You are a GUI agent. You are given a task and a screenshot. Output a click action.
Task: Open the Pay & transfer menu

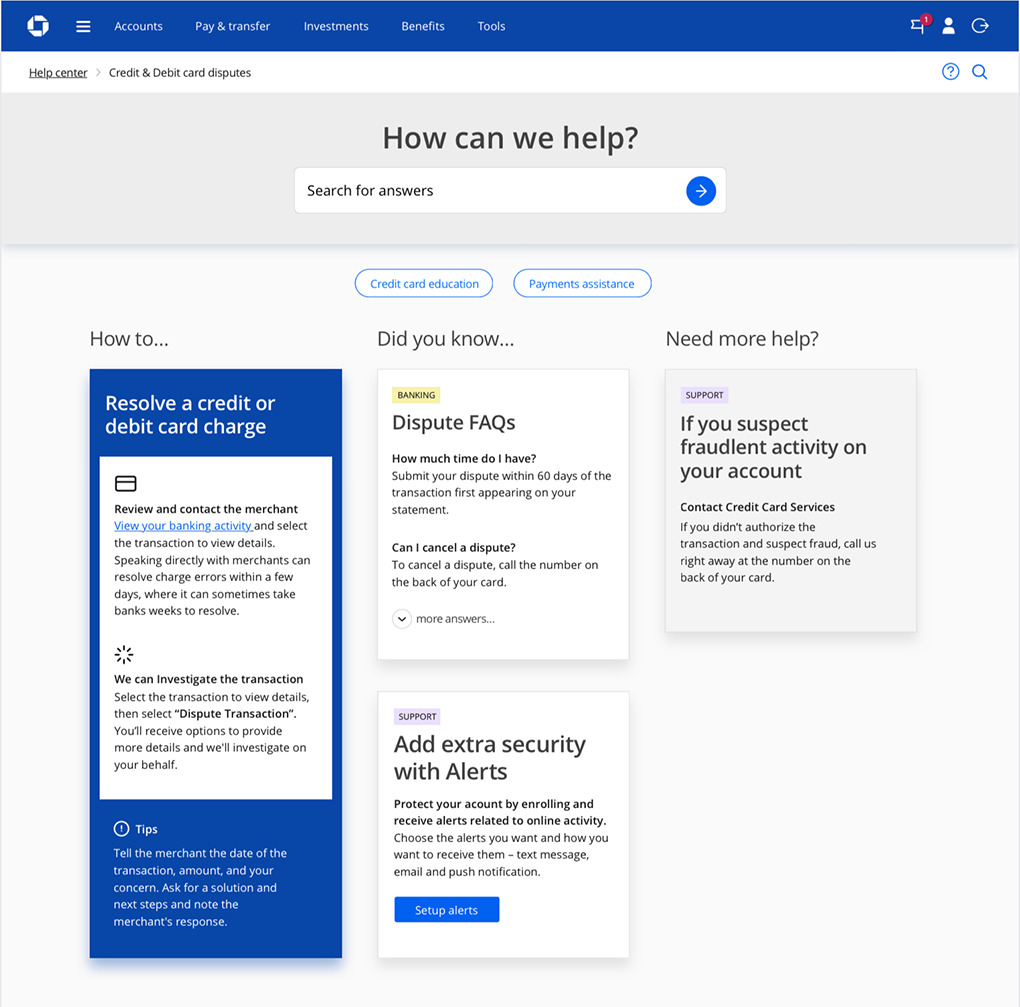(x=232, y=26)
